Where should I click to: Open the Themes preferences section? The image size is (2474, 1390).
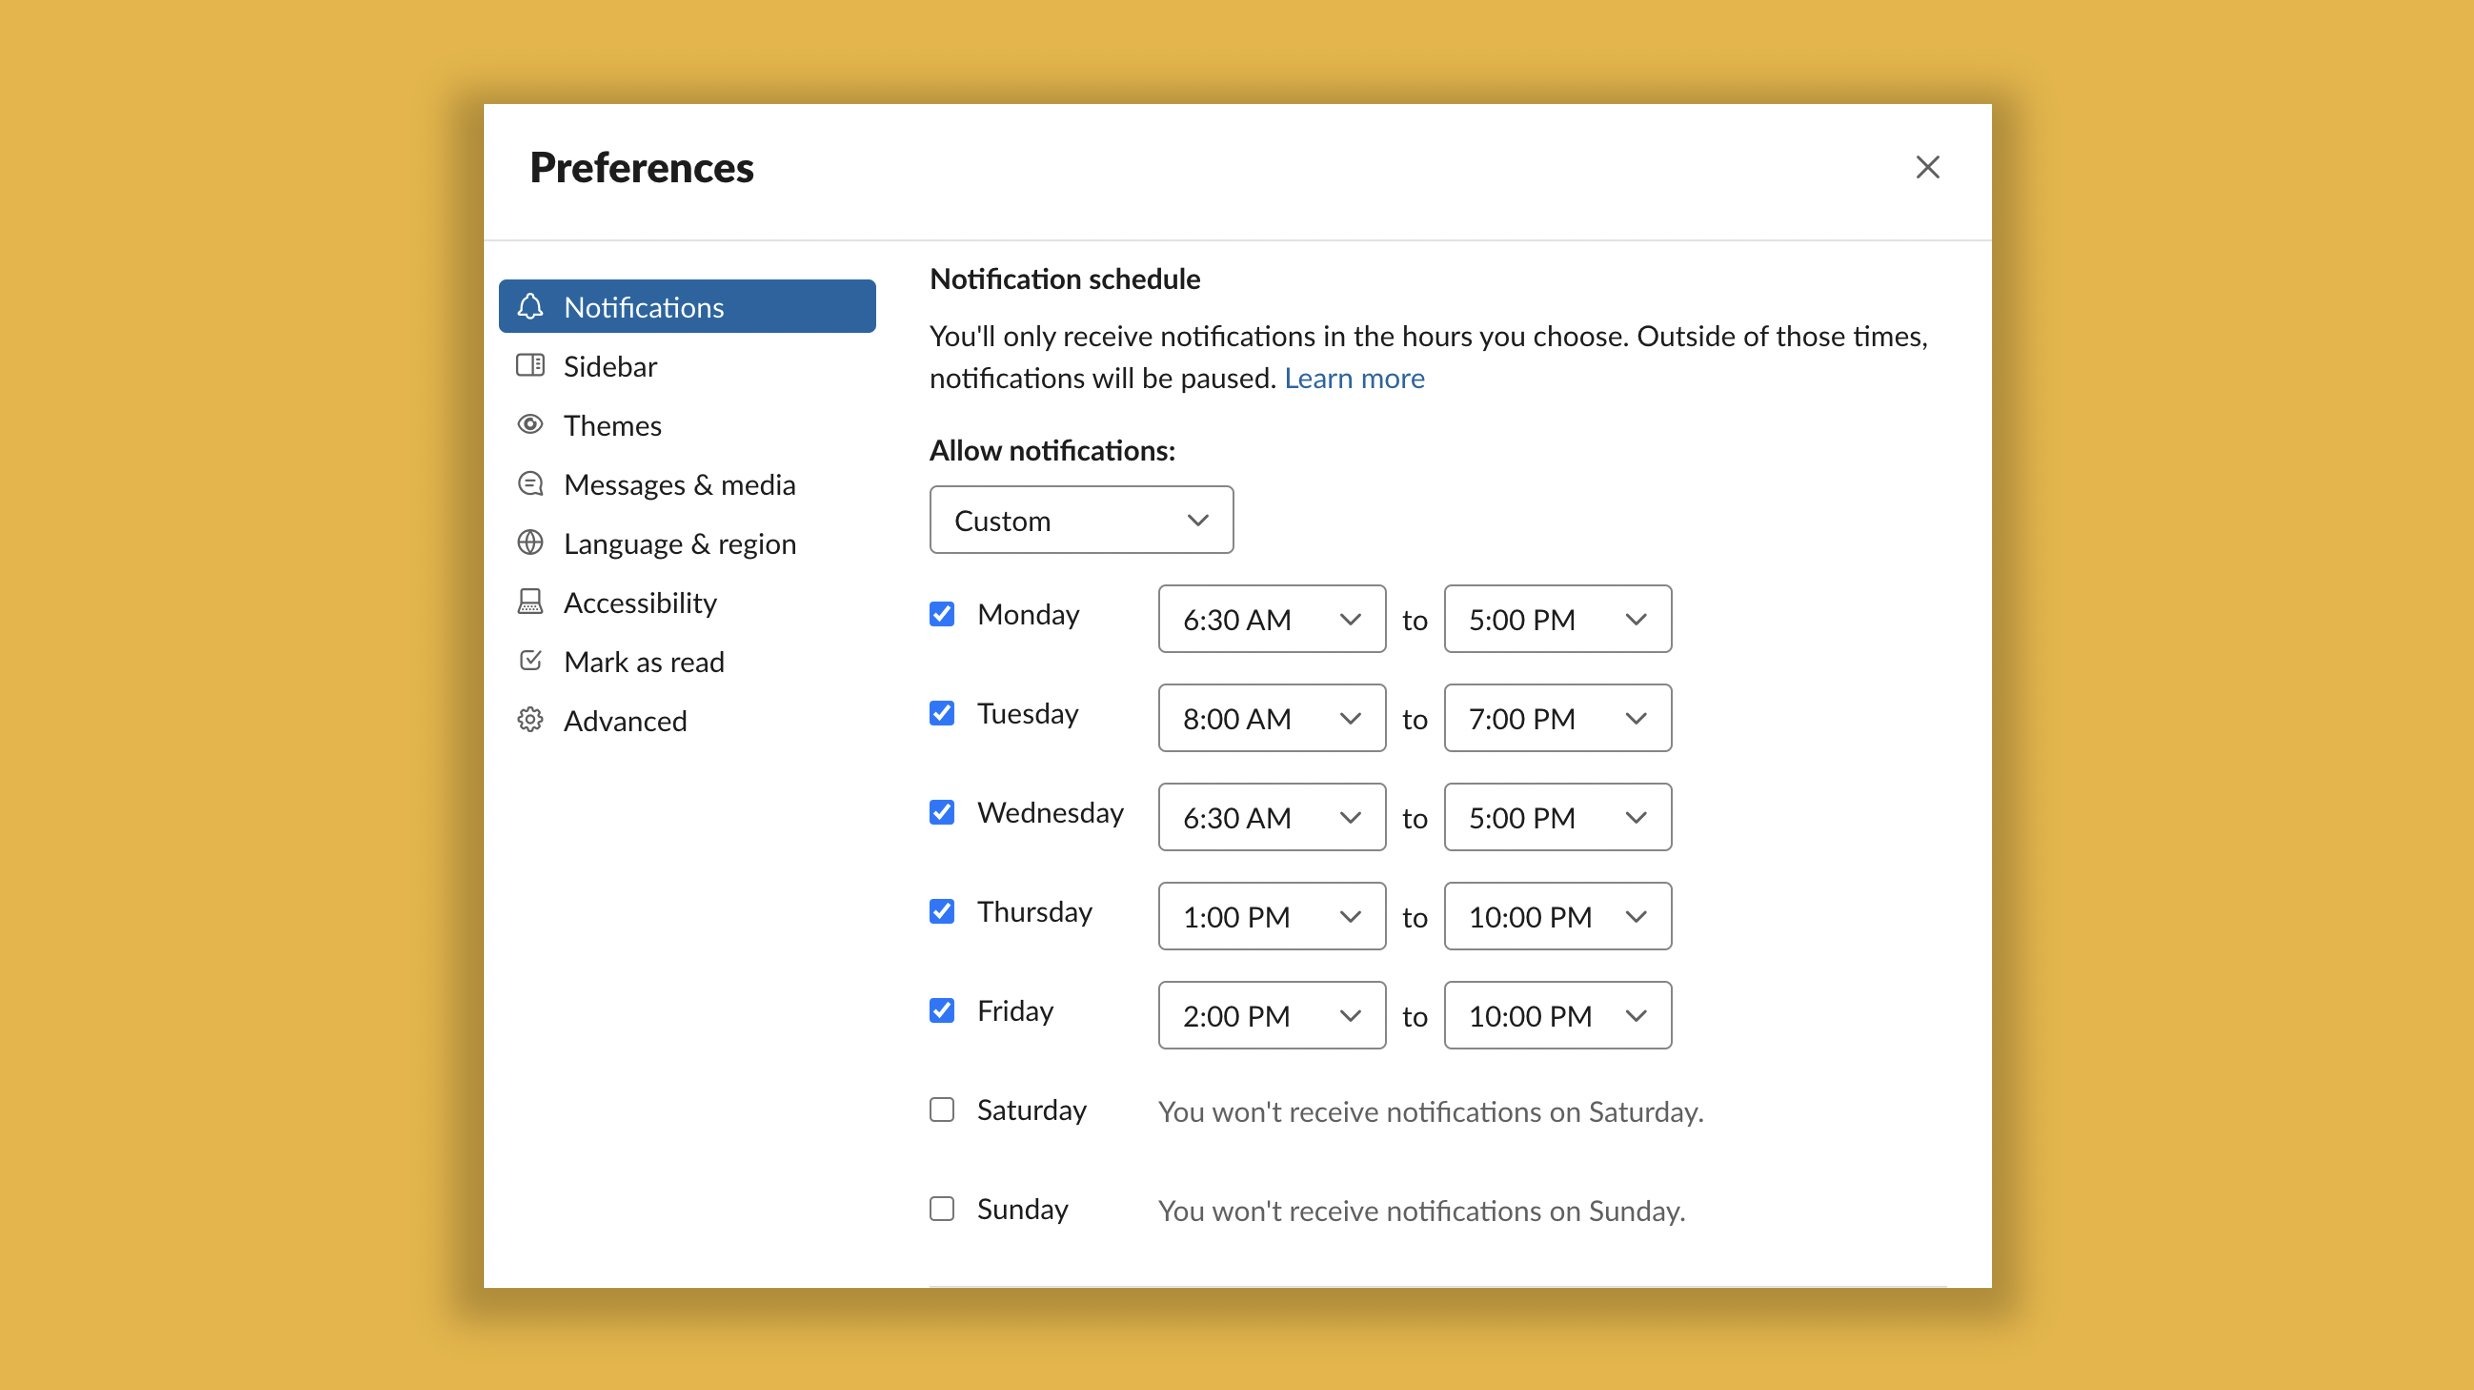tap(612, 425)
